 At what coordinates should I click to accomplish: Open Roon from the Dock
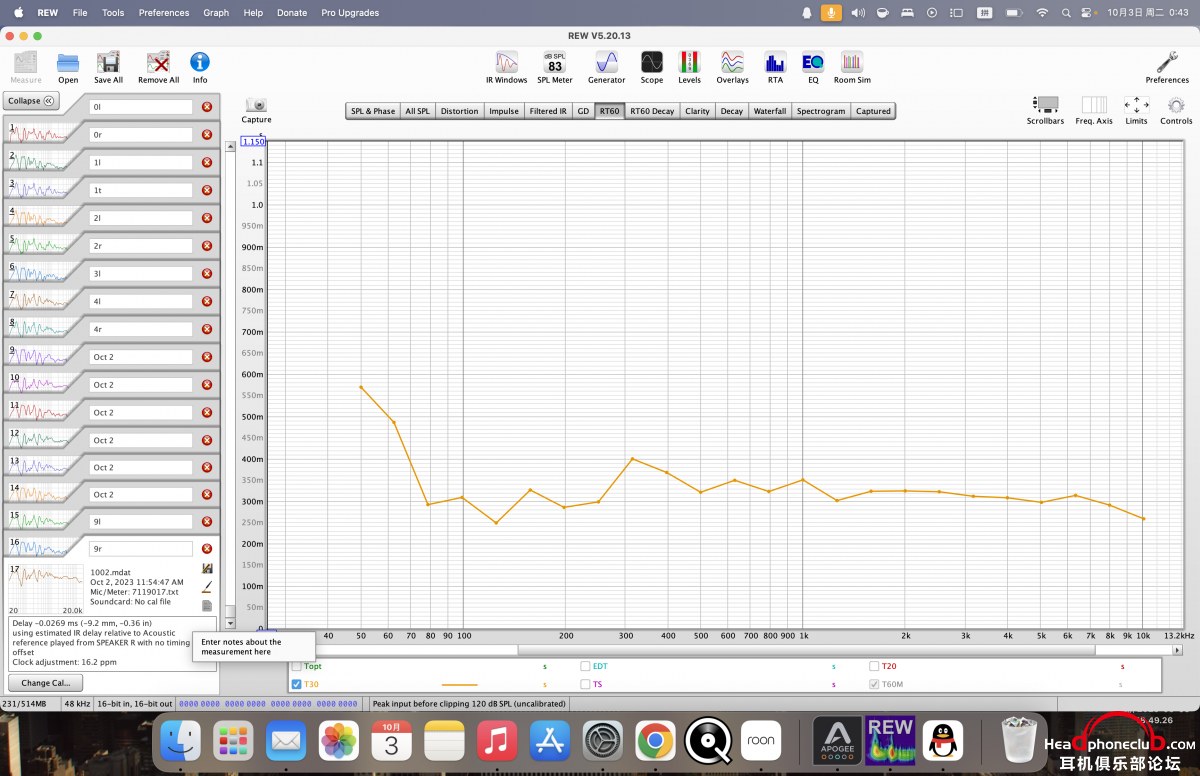pyautogui.click(x=763, y=741)
